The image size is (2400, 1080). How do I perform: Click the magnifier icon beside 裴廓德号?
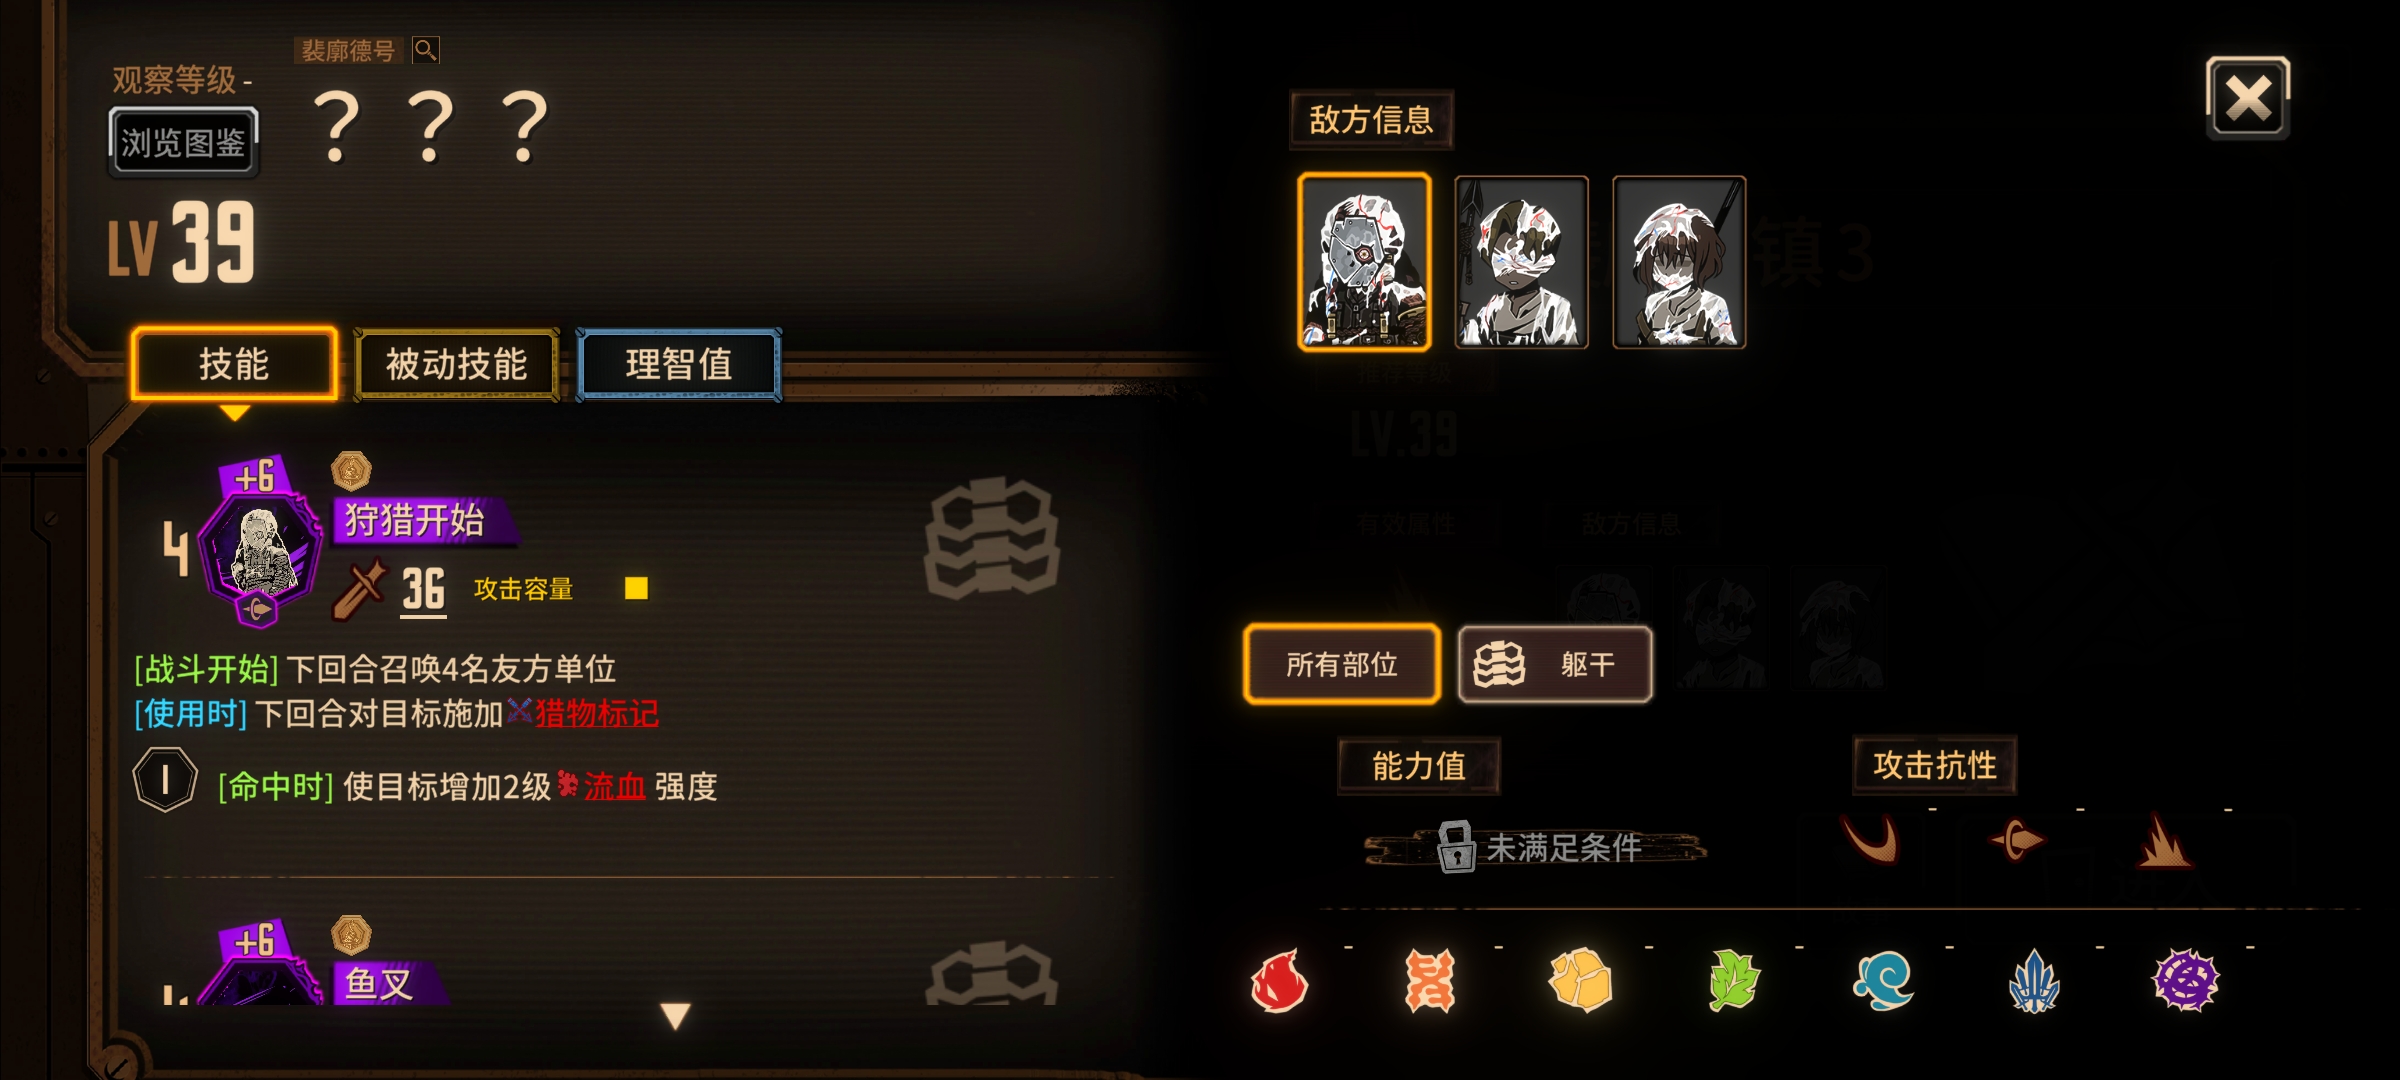pyautogui.click(x=426, y=49)
